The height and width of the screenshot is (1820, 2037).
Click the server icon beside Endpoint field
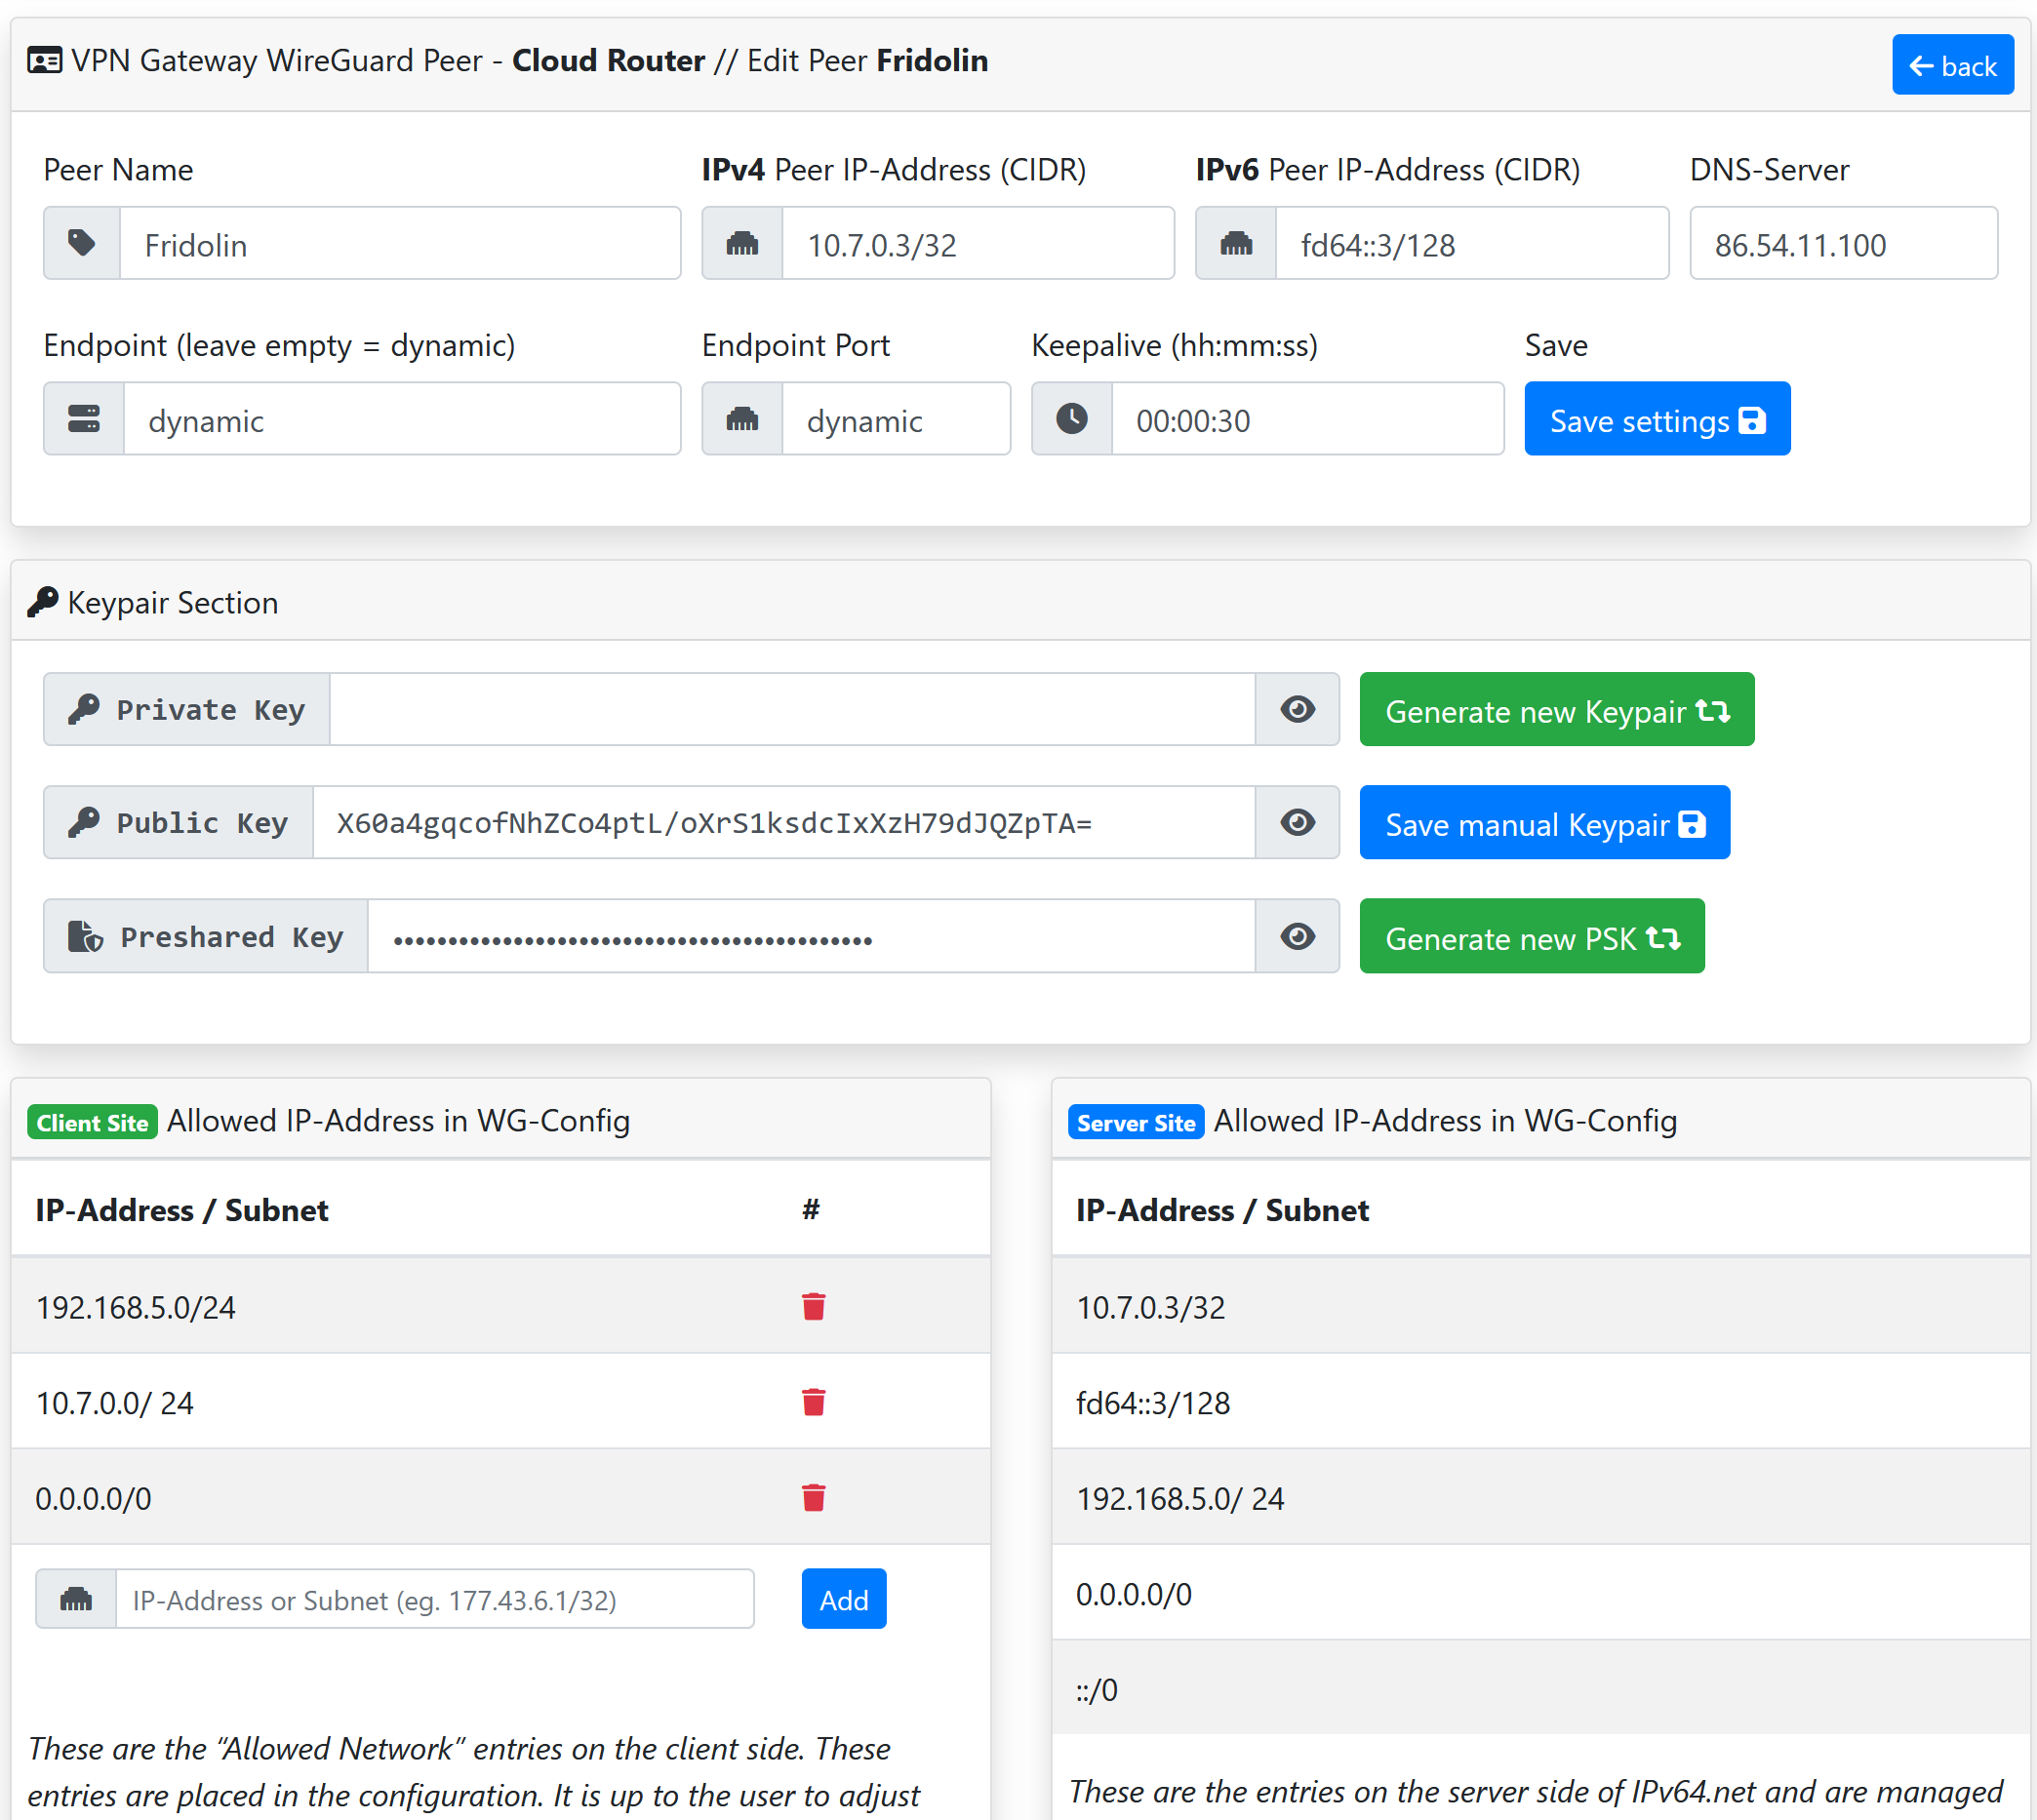(84, 419)
